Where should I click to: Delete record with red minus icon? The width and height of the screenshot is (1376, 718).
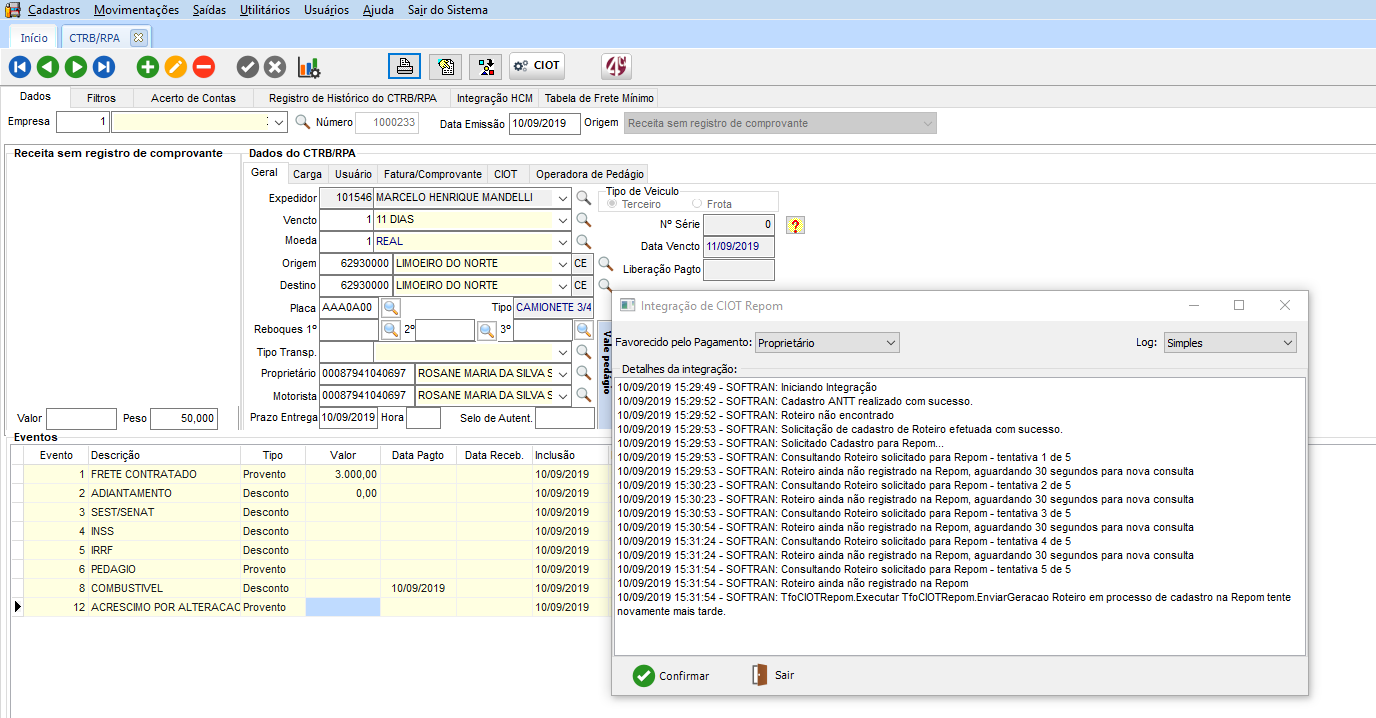[x=204, y=67]
